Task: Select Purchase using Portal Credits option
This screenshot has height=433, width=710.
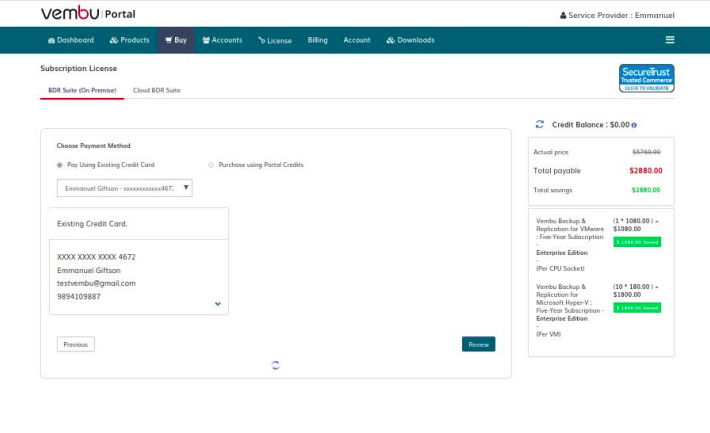Action: click(211, 165)
